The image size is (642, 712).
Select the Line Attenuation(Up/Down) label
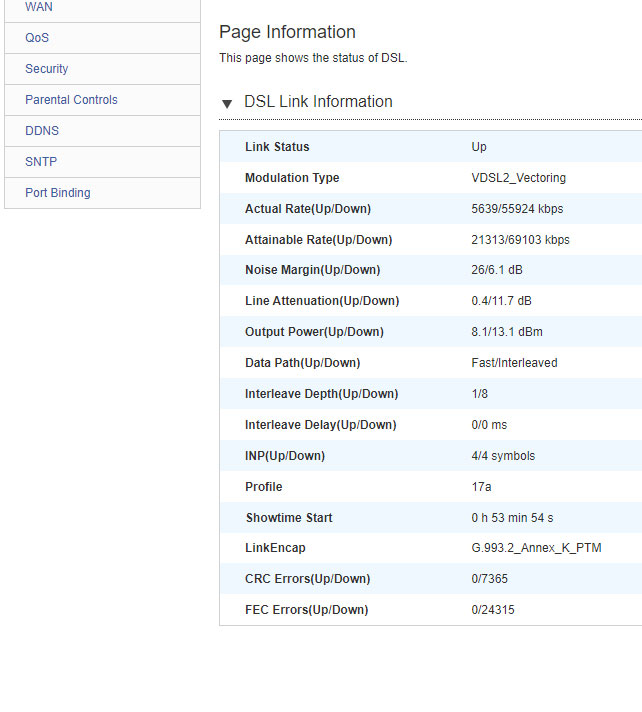click(321, 301)
